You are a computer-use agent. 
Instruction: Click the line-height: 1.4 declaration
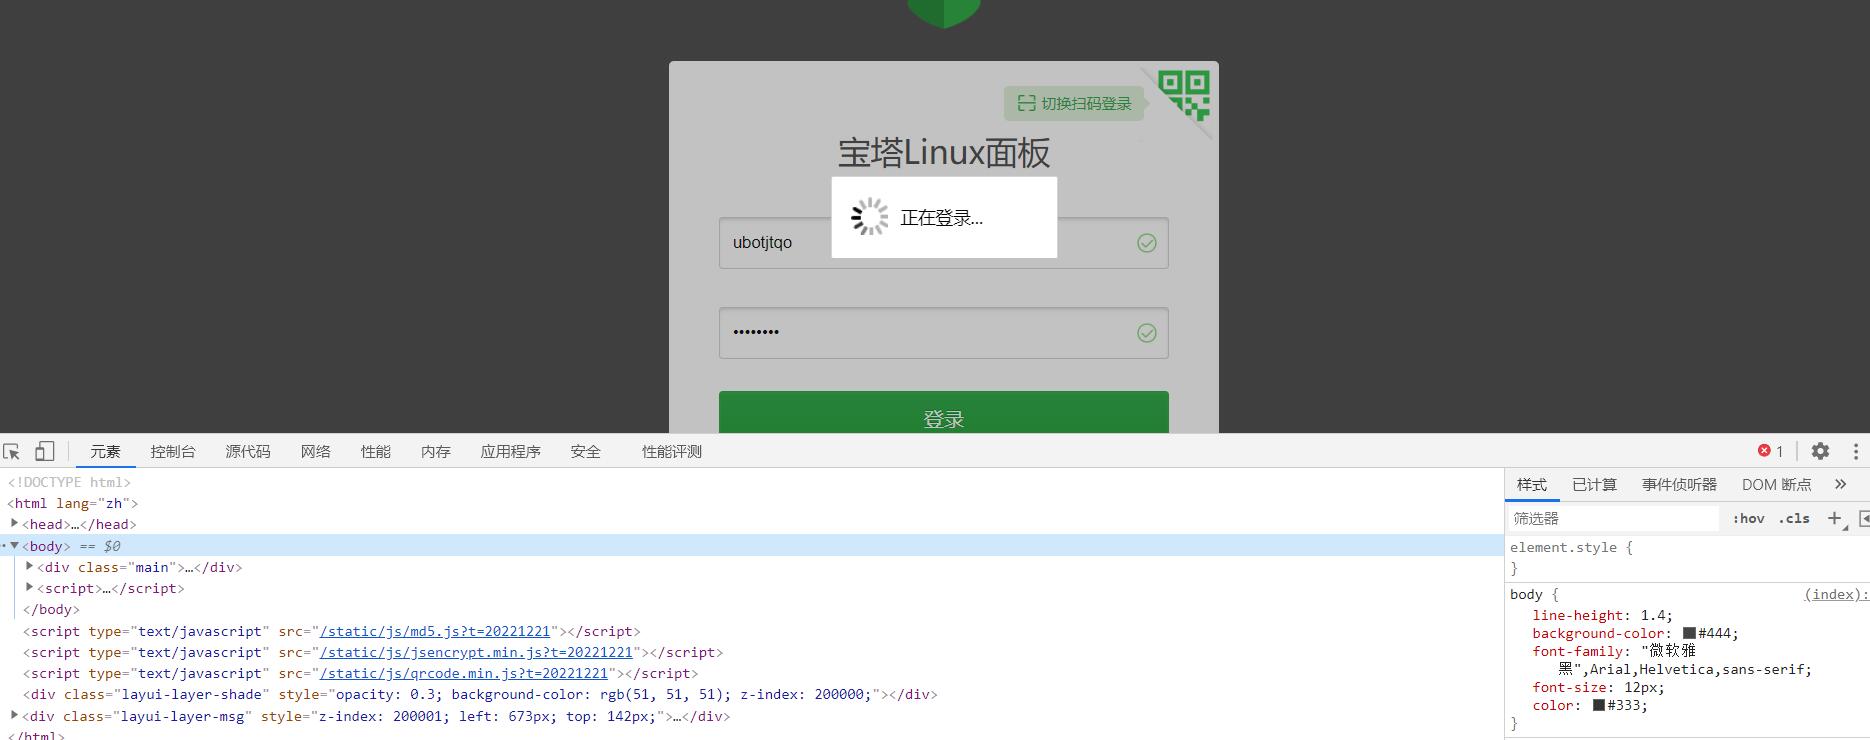tap(1602, 615)
